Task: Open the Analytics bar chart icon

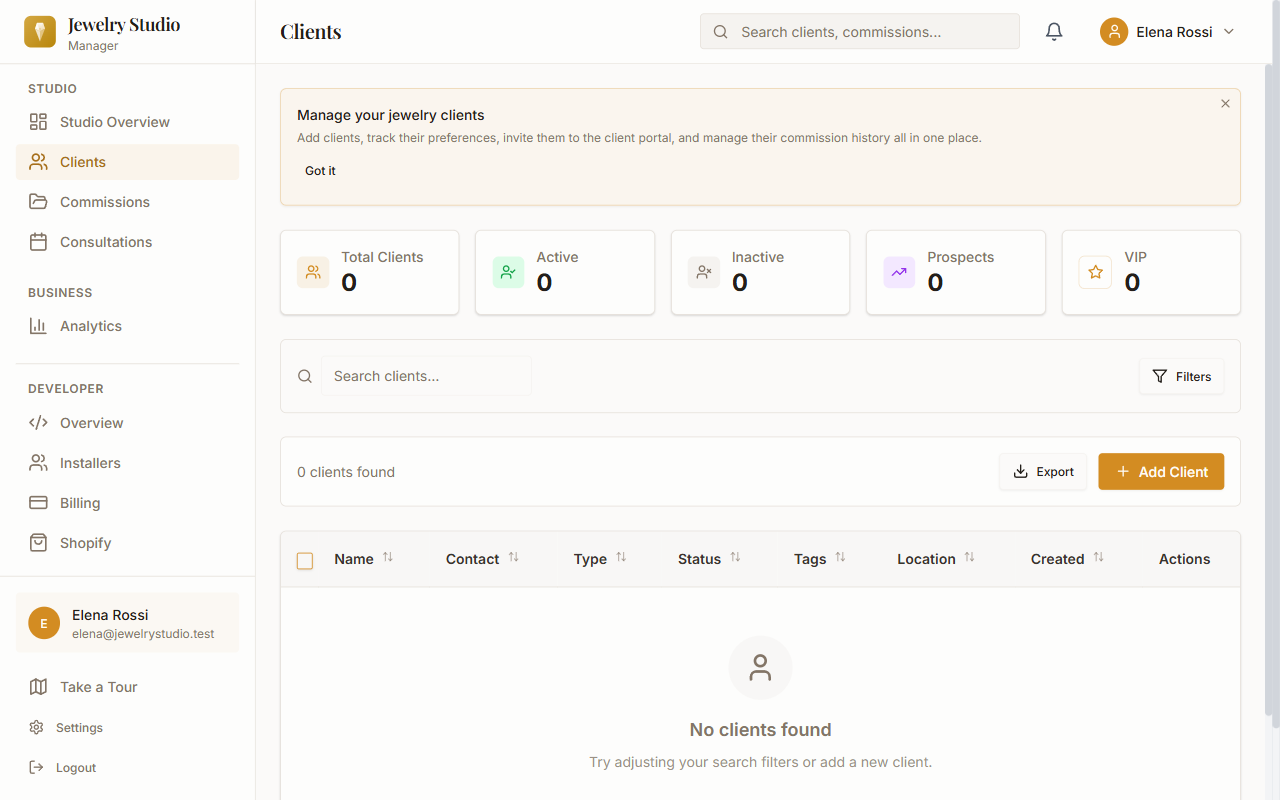Action: coord(38,325)
